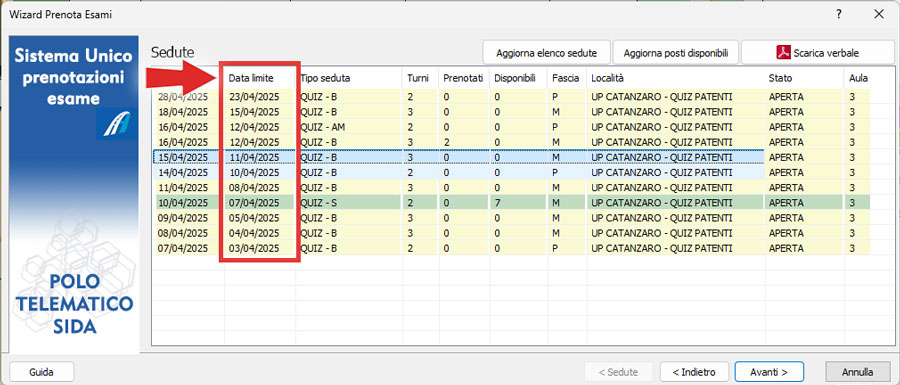This screenshot has height=385, width=900.
Task: Close the Wizard Prenota Esami window
Action: pyautogui.click(x=879, y=15)
